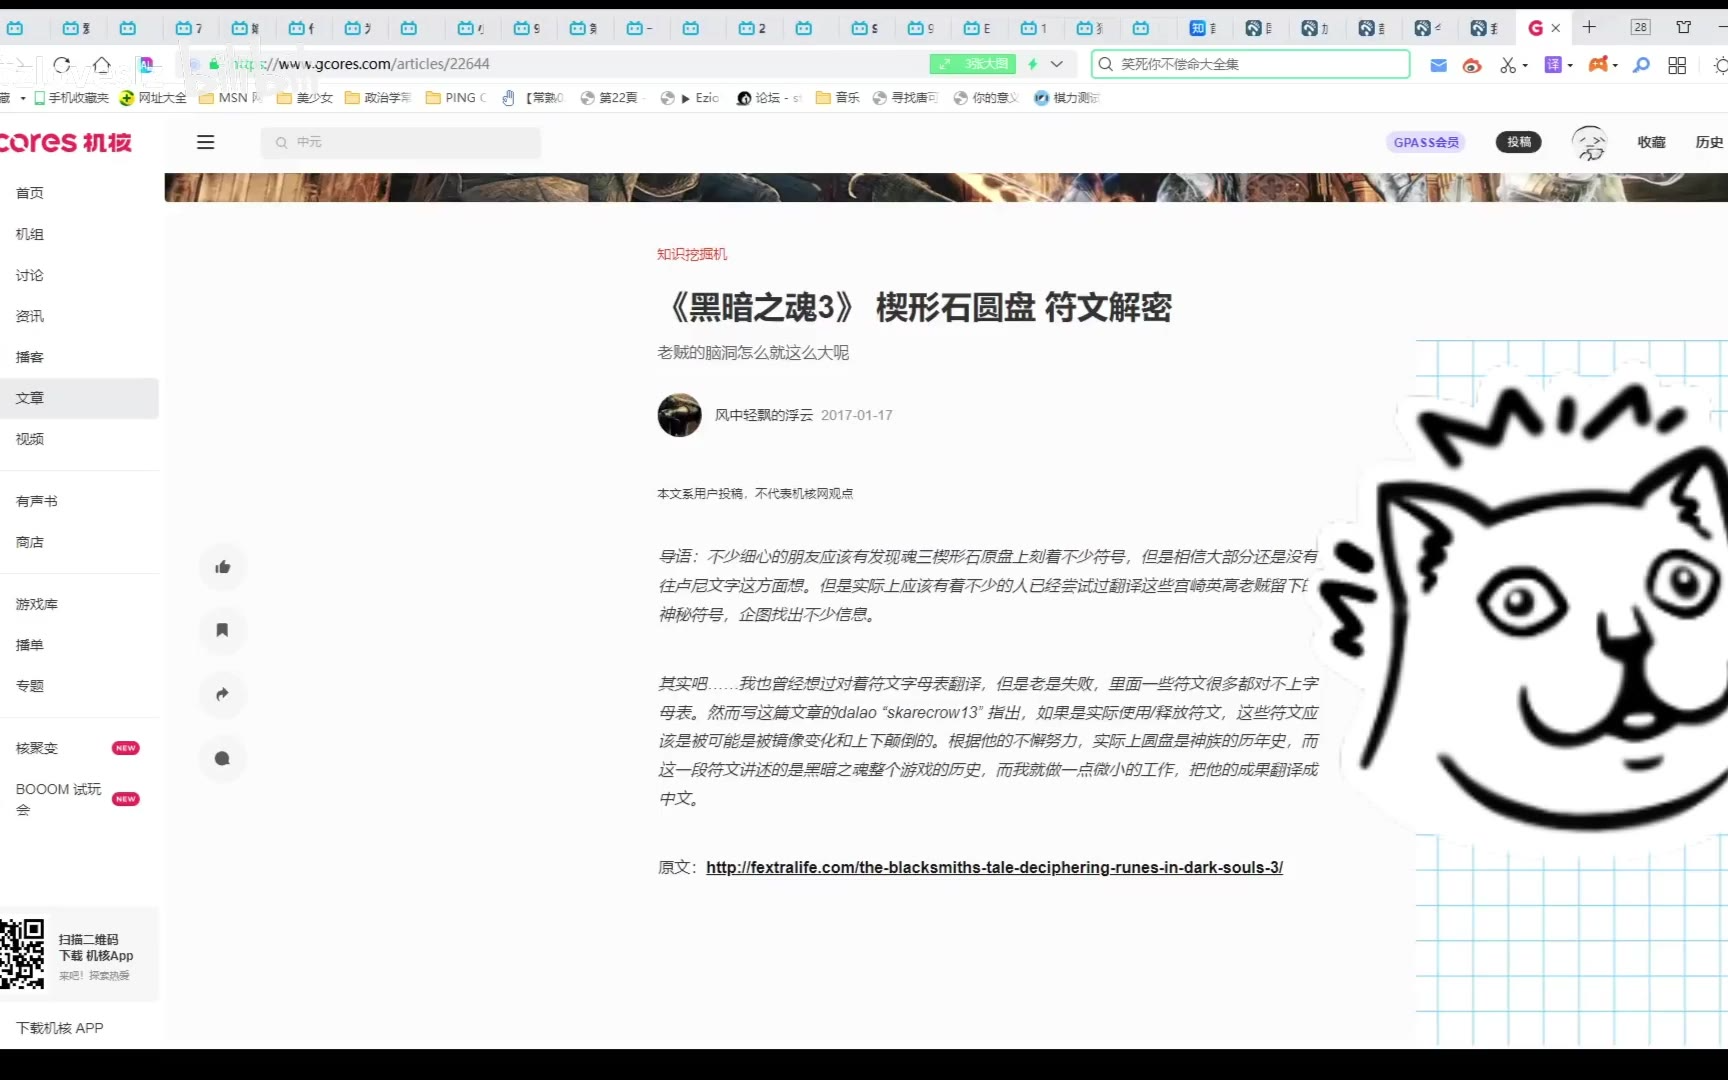Image resolution: width=1728 pixels, height=1080 pixels.
Task: Click the blue key password icon
Action: pyautogui.click(x=1641, y=65)
